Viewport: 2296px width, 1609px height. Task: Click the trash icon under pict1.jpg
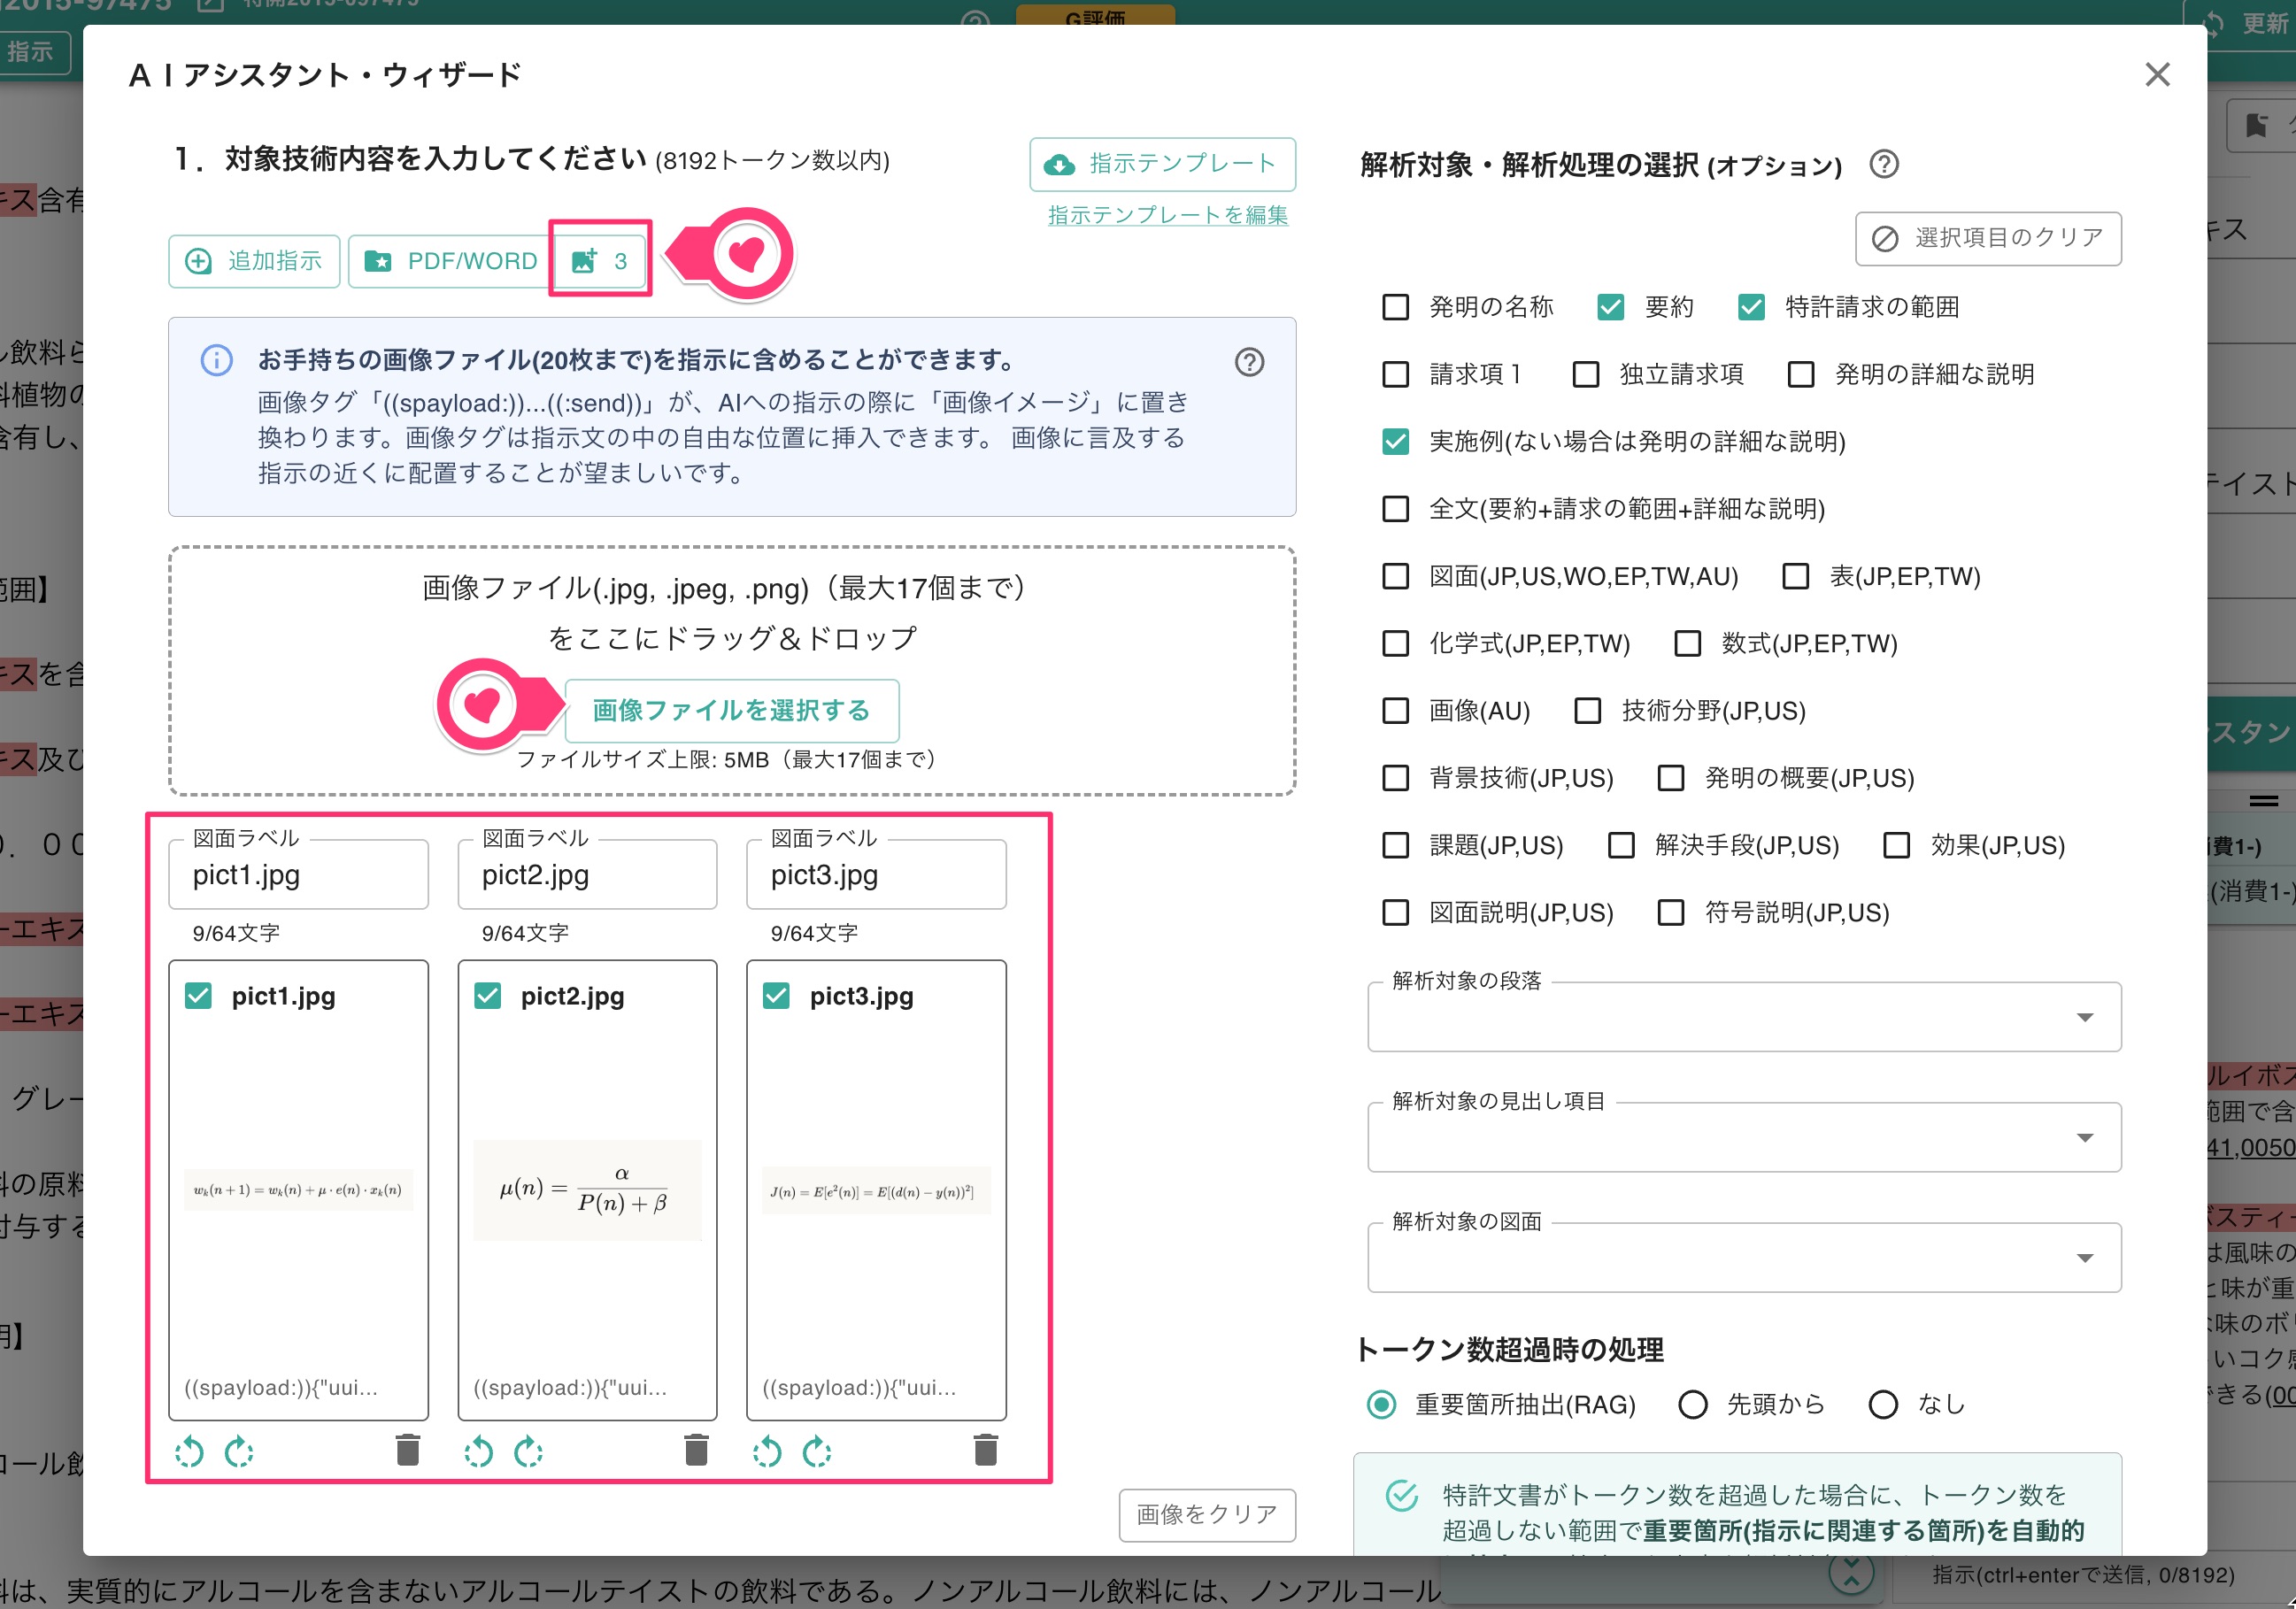click(407, 1450)
